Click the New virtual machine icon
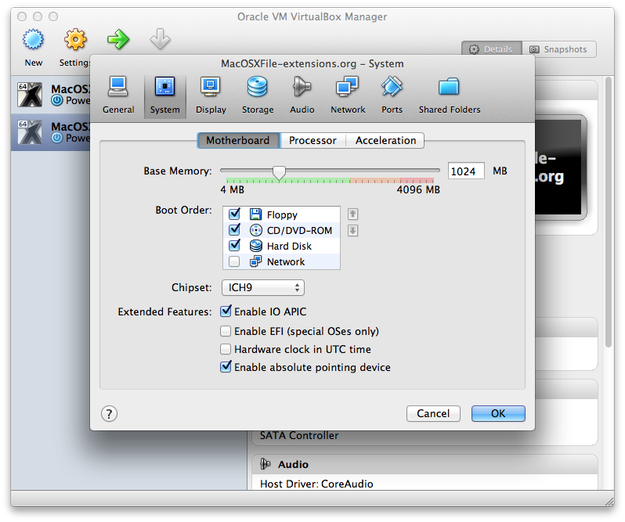The width and height of the screenshot is (625, 522). 33,39
